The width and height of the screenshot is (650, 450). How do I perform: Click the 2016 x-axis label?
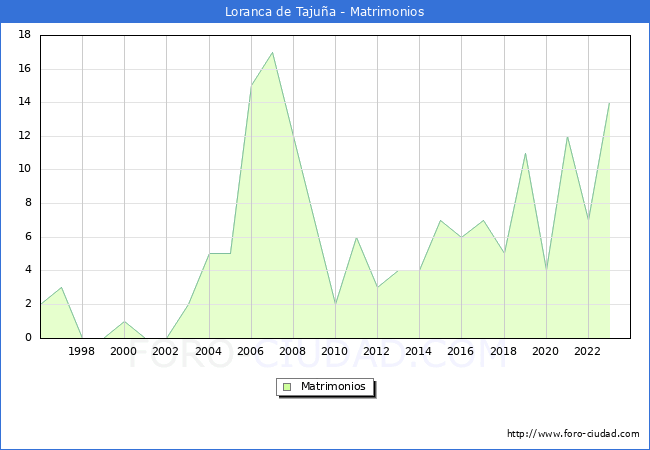click(461, 351)
